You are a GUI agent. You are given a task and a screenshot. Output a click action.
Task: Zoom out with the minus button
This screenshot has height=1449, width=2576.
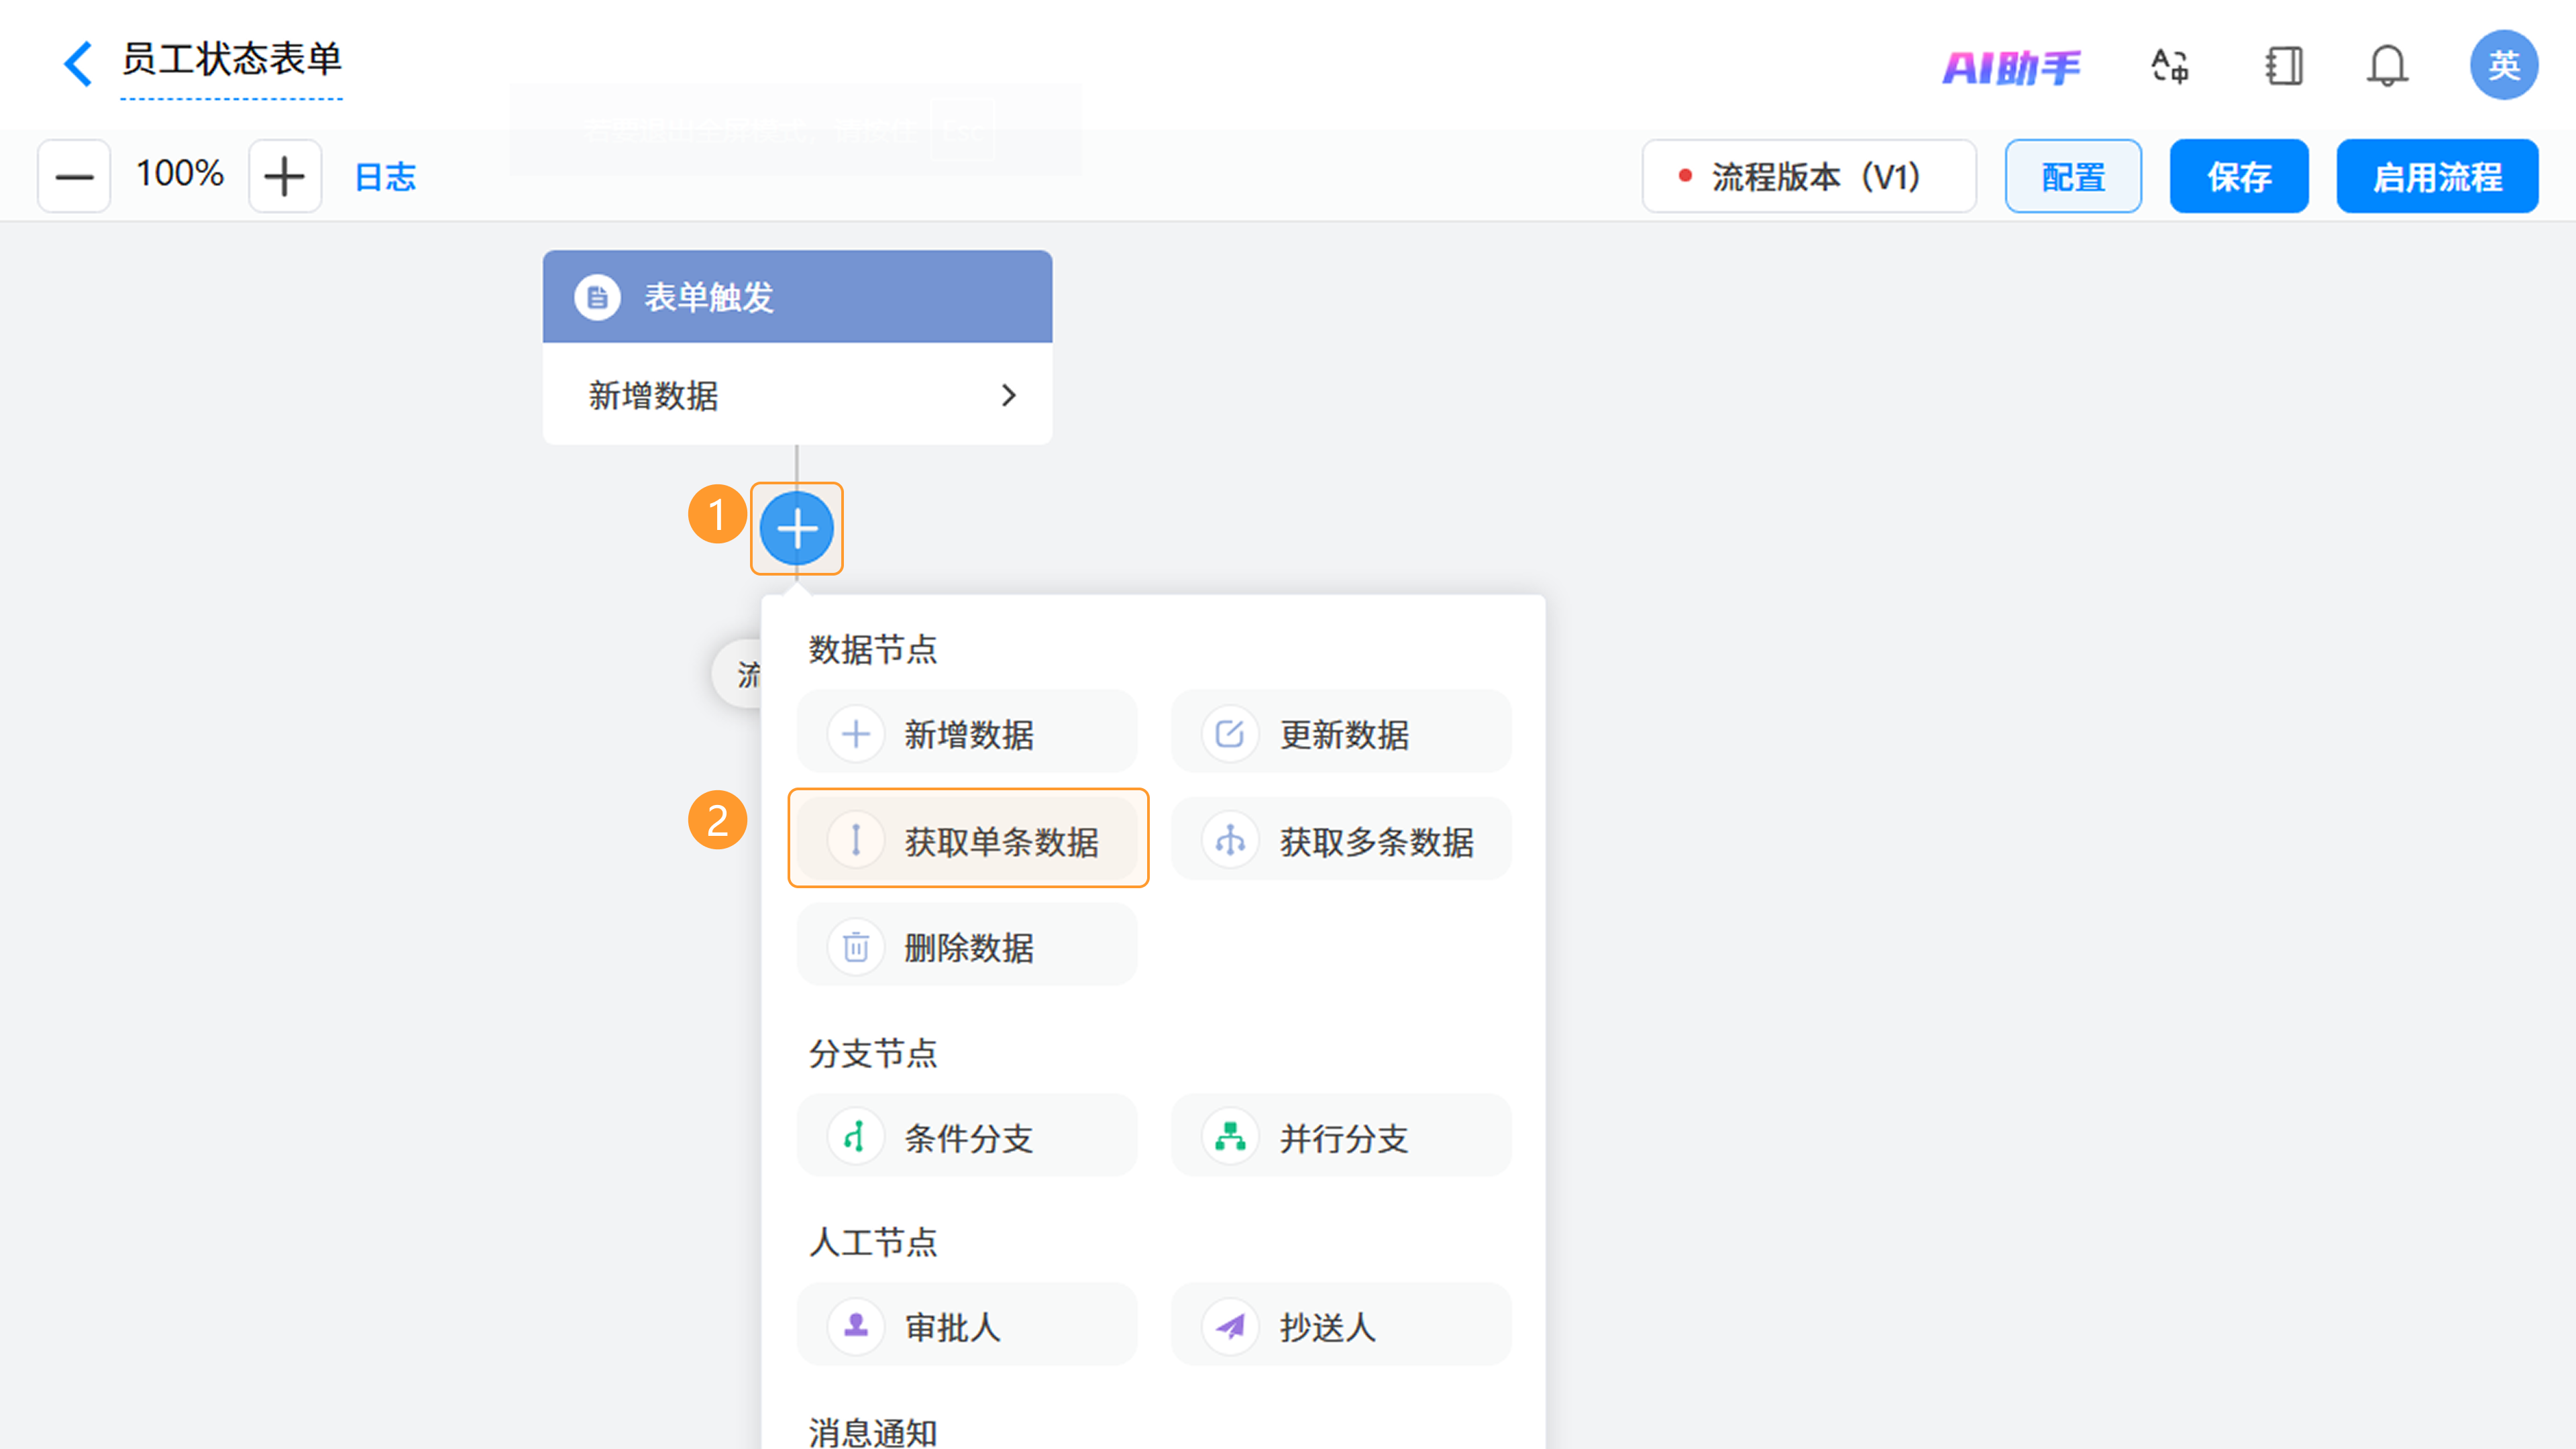[74, 177]
